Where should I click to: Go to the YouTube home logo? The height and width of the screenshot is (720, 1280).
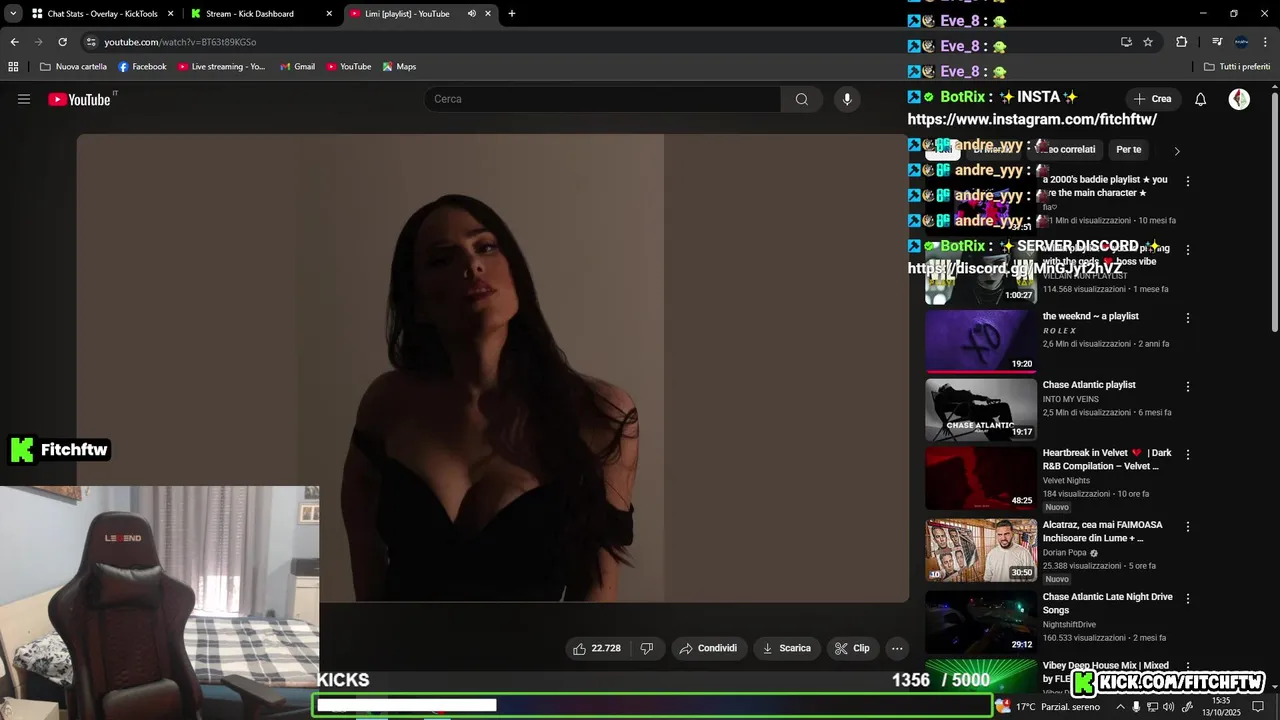pos(79,99)
